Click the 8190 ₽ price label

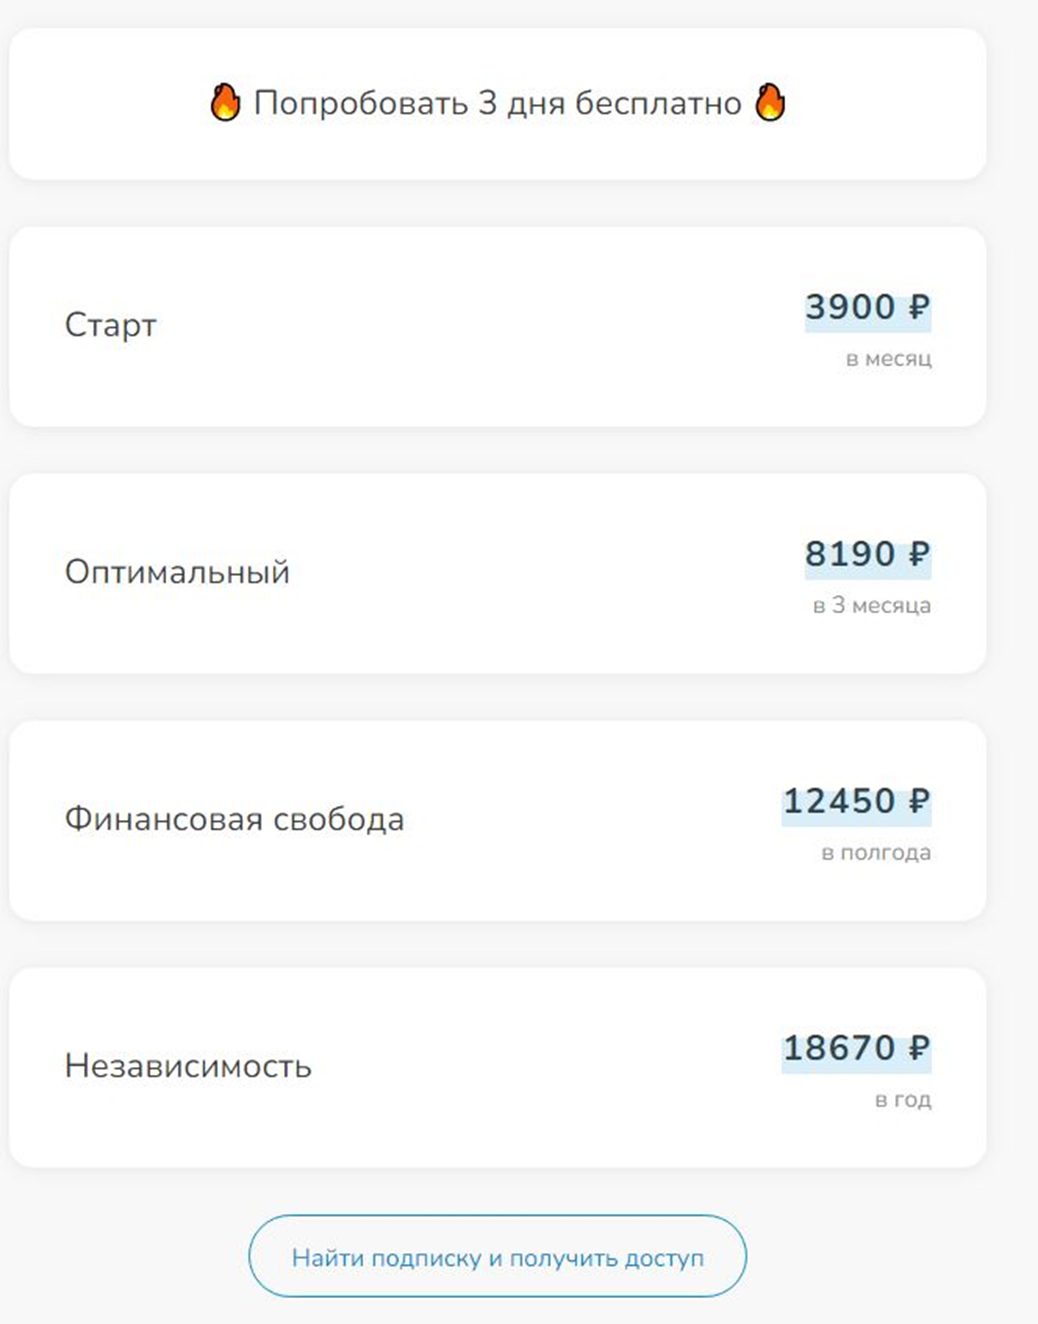click(868, 555)
